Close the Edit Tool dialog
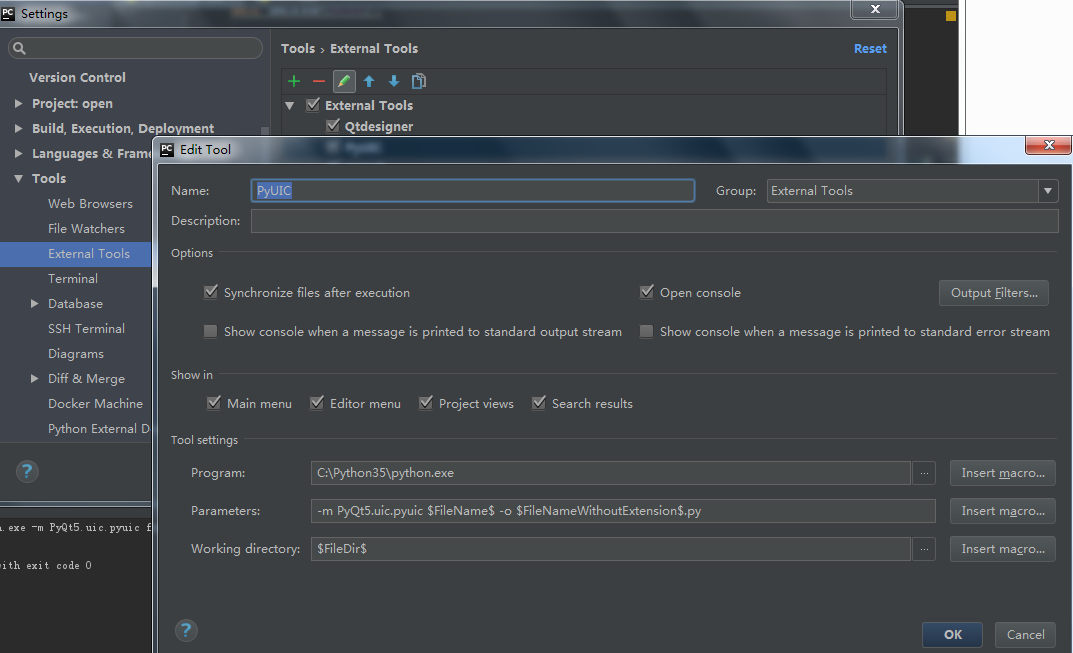 (1048, 145)
